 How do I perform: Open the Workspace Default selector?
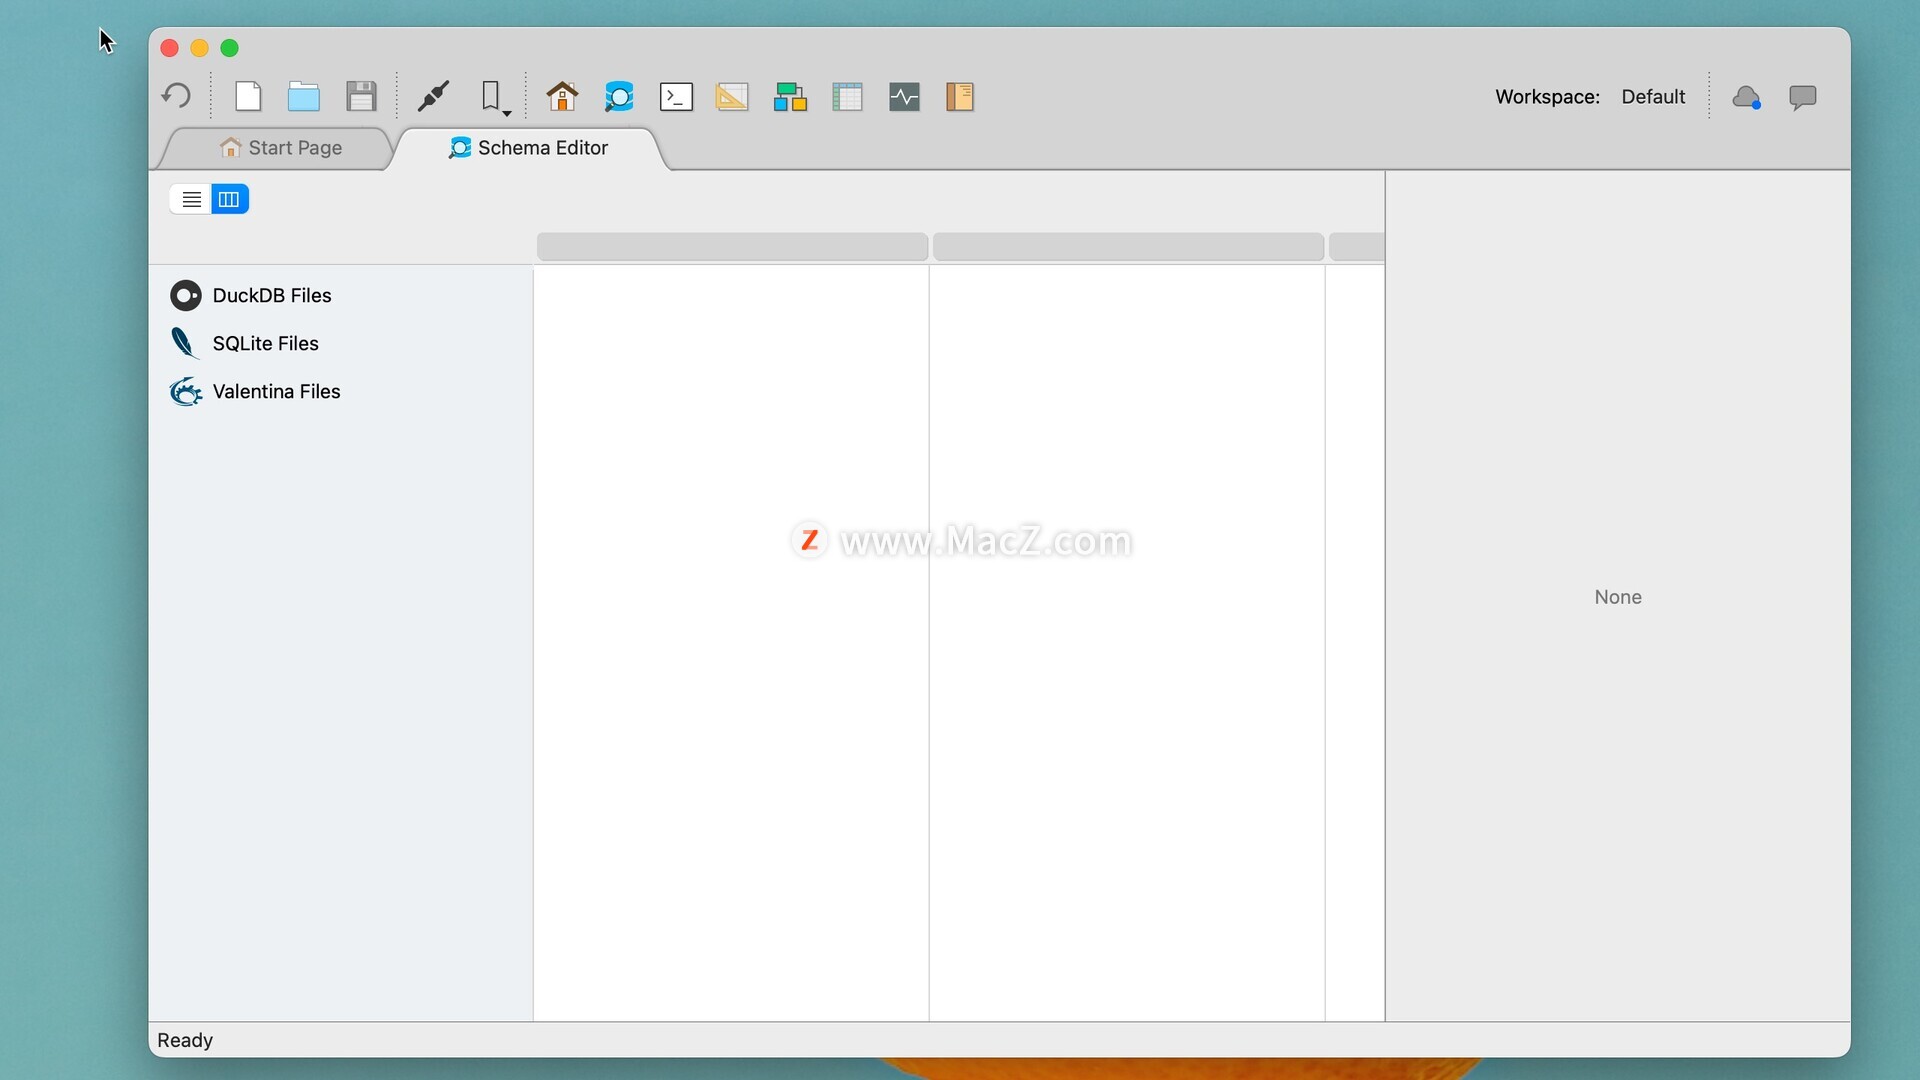(1653, 97)
